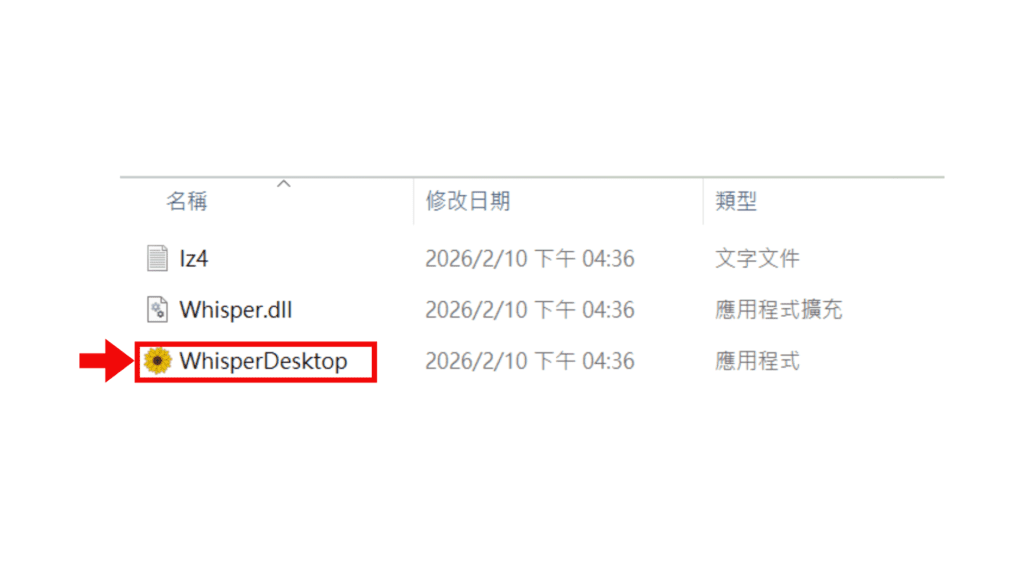Screen dimensions: 1024x576
Task: Select the WhisperDesktop file name
Action: click(x=263, y=361)
